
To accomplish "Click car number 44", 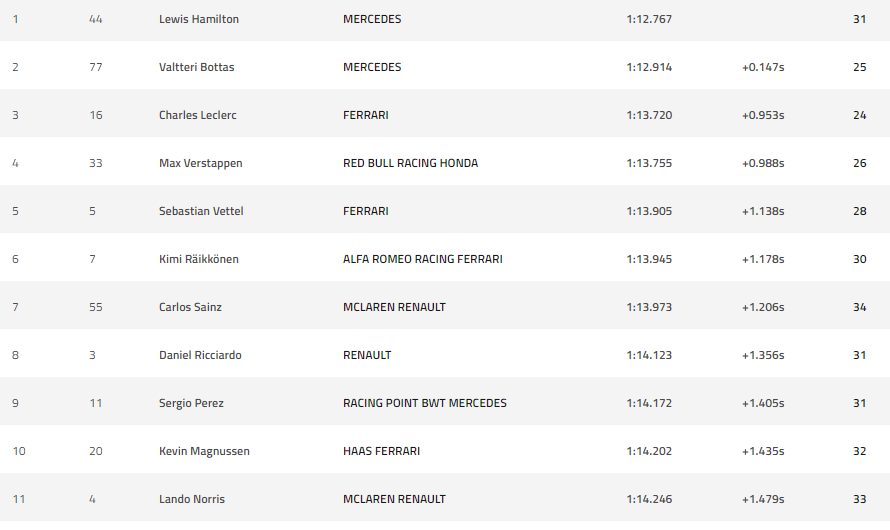I will click(96, 19).
